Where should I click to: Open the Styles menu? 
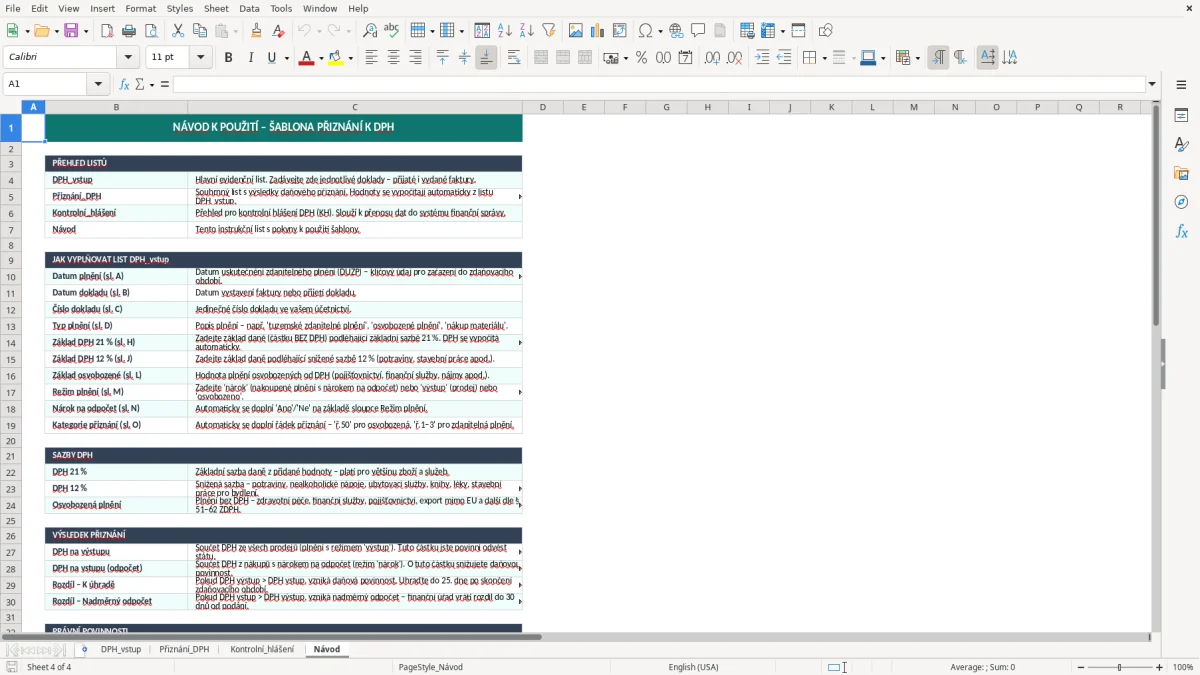click(x=180, y=8)
